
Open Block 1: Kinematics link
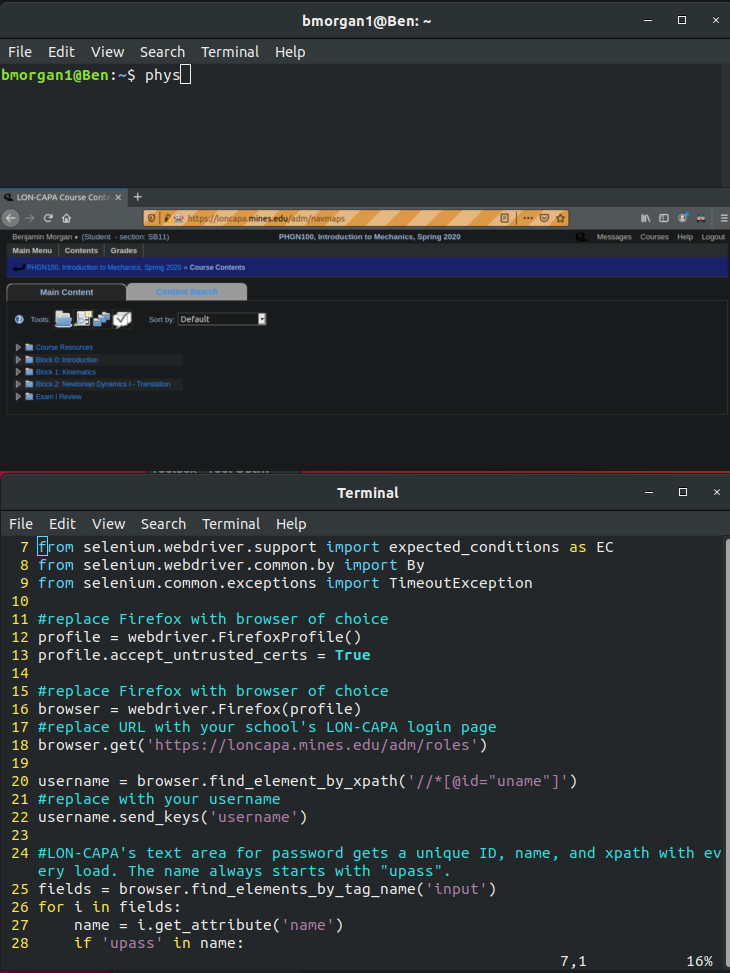(x=66, y=372)
